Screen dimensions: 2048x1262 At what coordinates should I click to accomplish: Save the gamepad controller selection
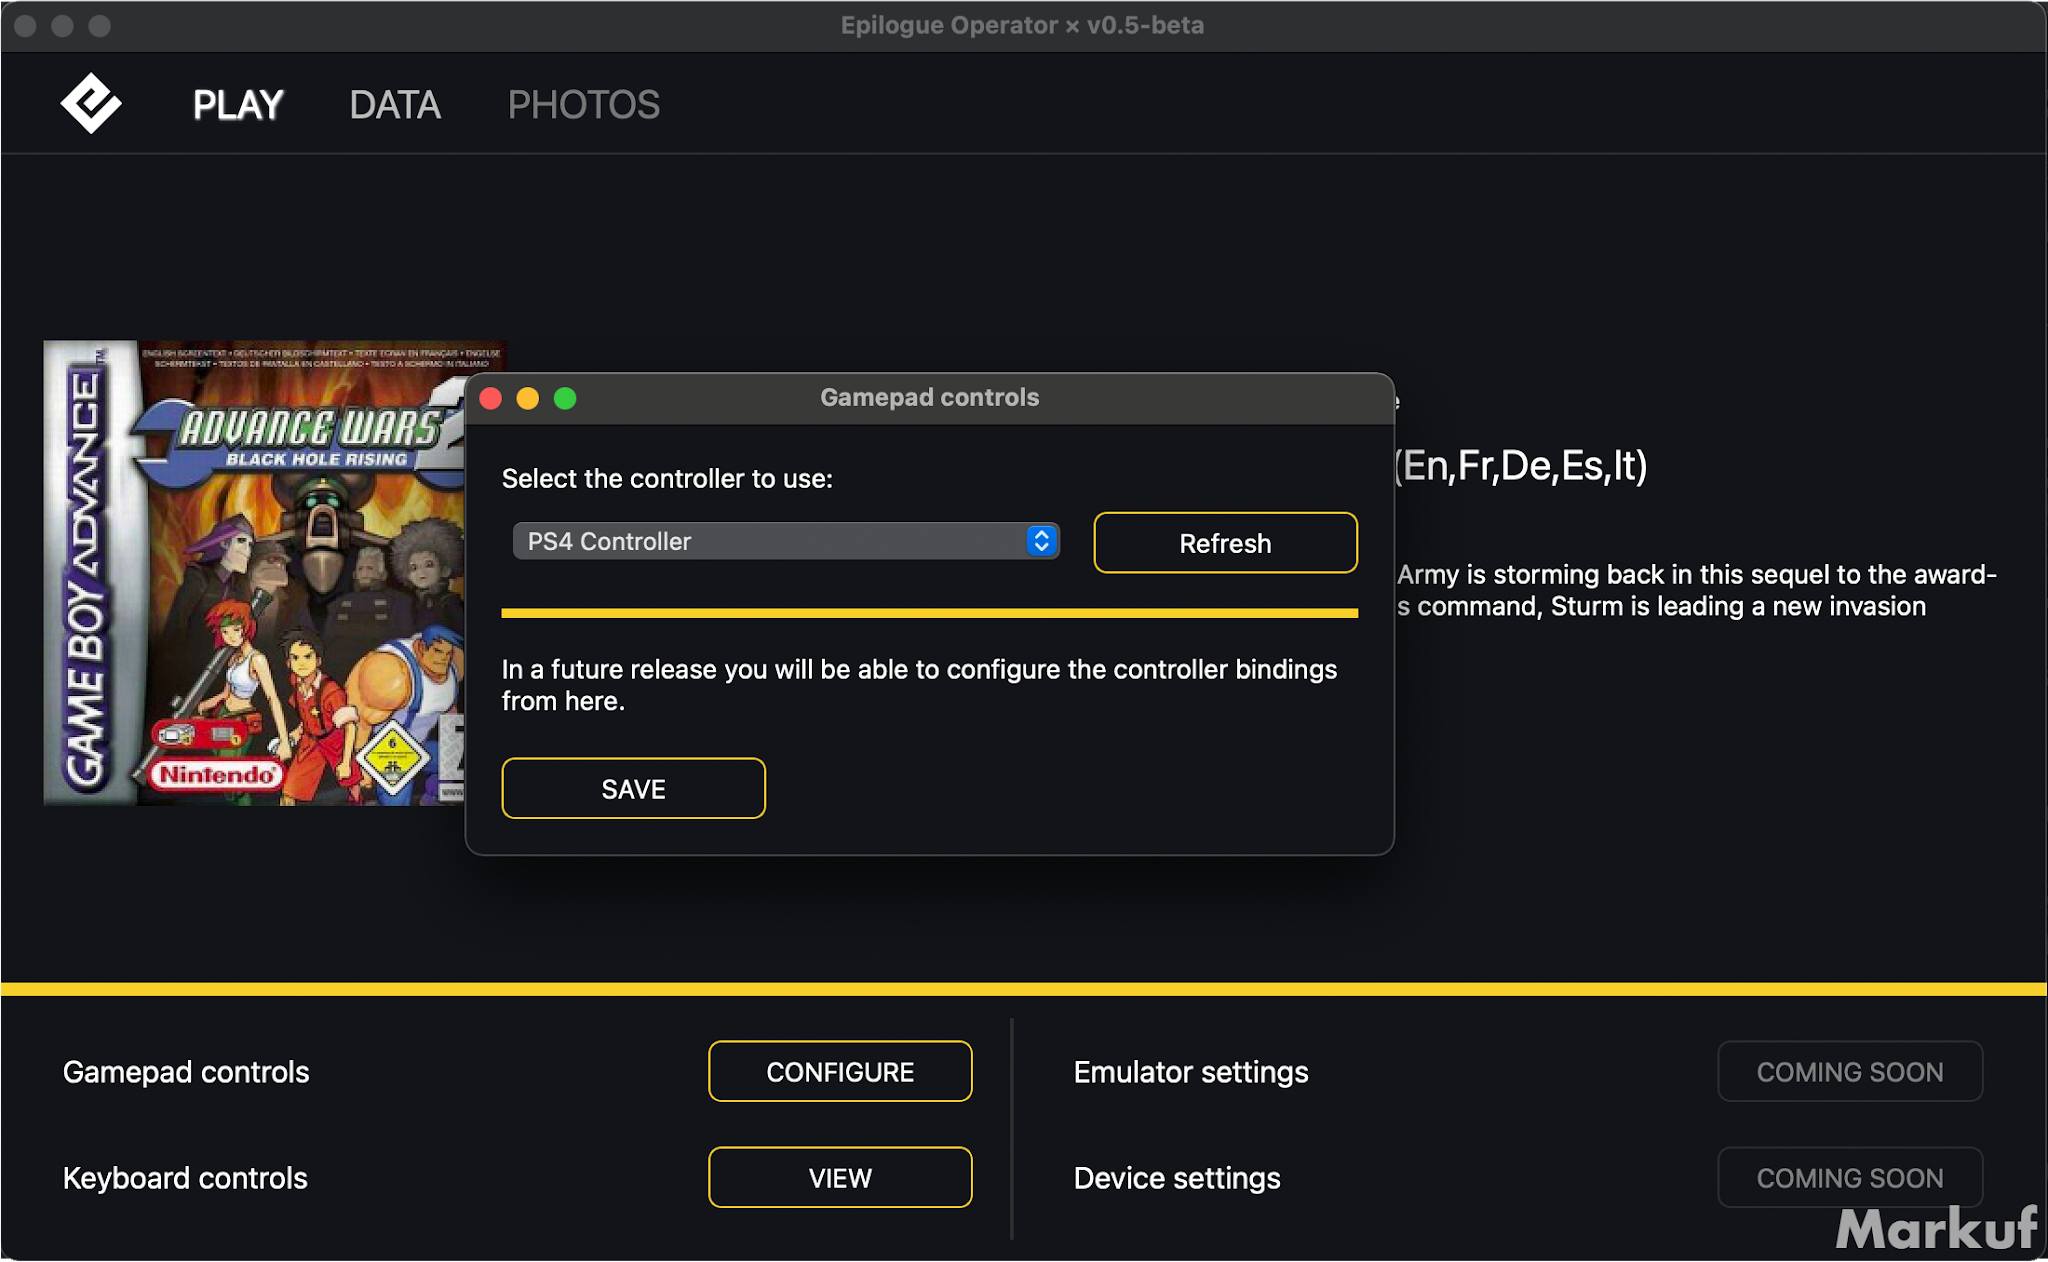click(633, 789)
